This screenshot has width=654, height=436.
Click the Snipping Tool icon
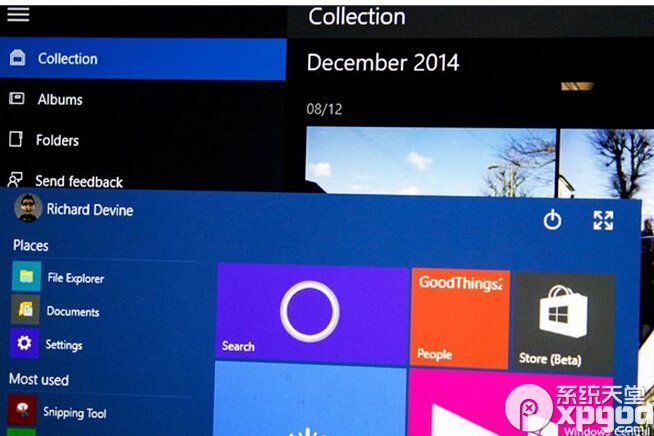point(22,410)
